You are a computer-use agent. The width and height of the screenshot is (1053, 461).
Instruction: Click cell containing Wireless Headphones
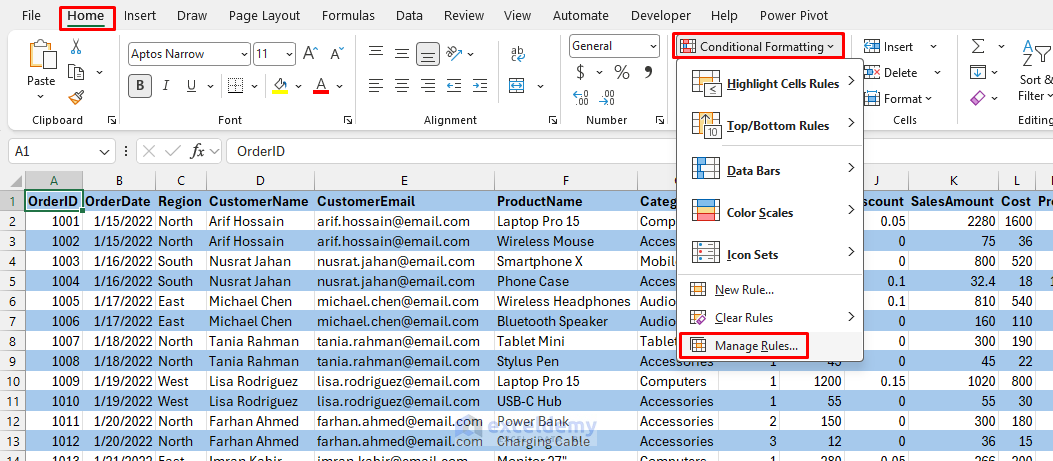tap(565, 301)
